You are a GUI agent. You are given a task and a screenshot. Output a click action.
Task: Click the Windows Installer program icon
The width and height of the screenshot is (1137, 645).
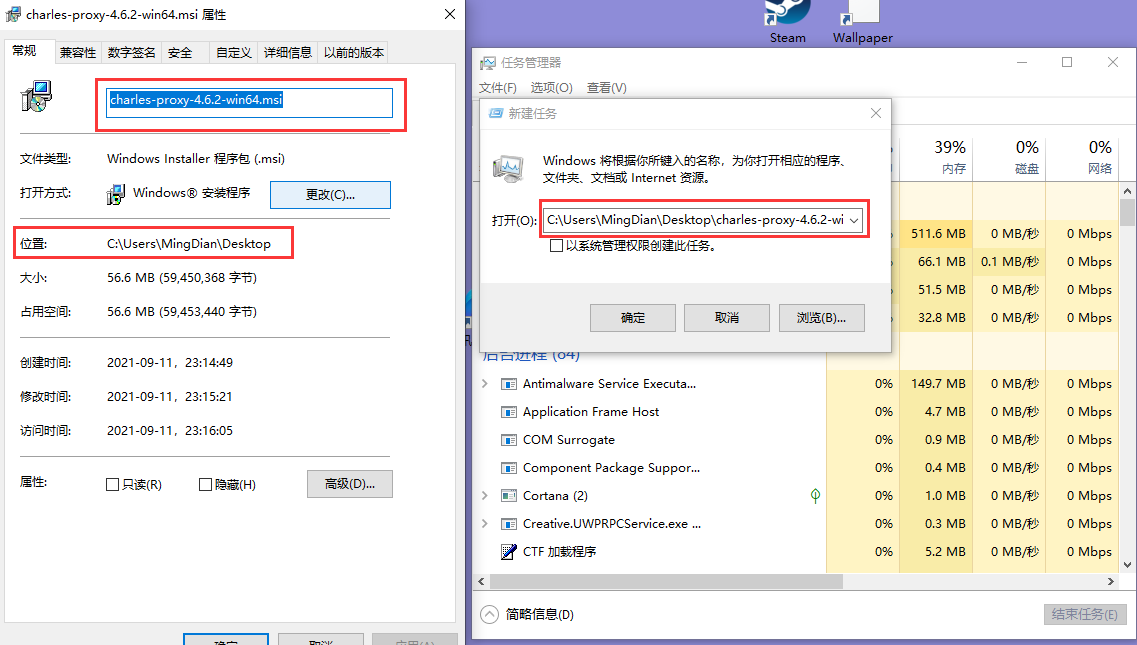point(115,194)
